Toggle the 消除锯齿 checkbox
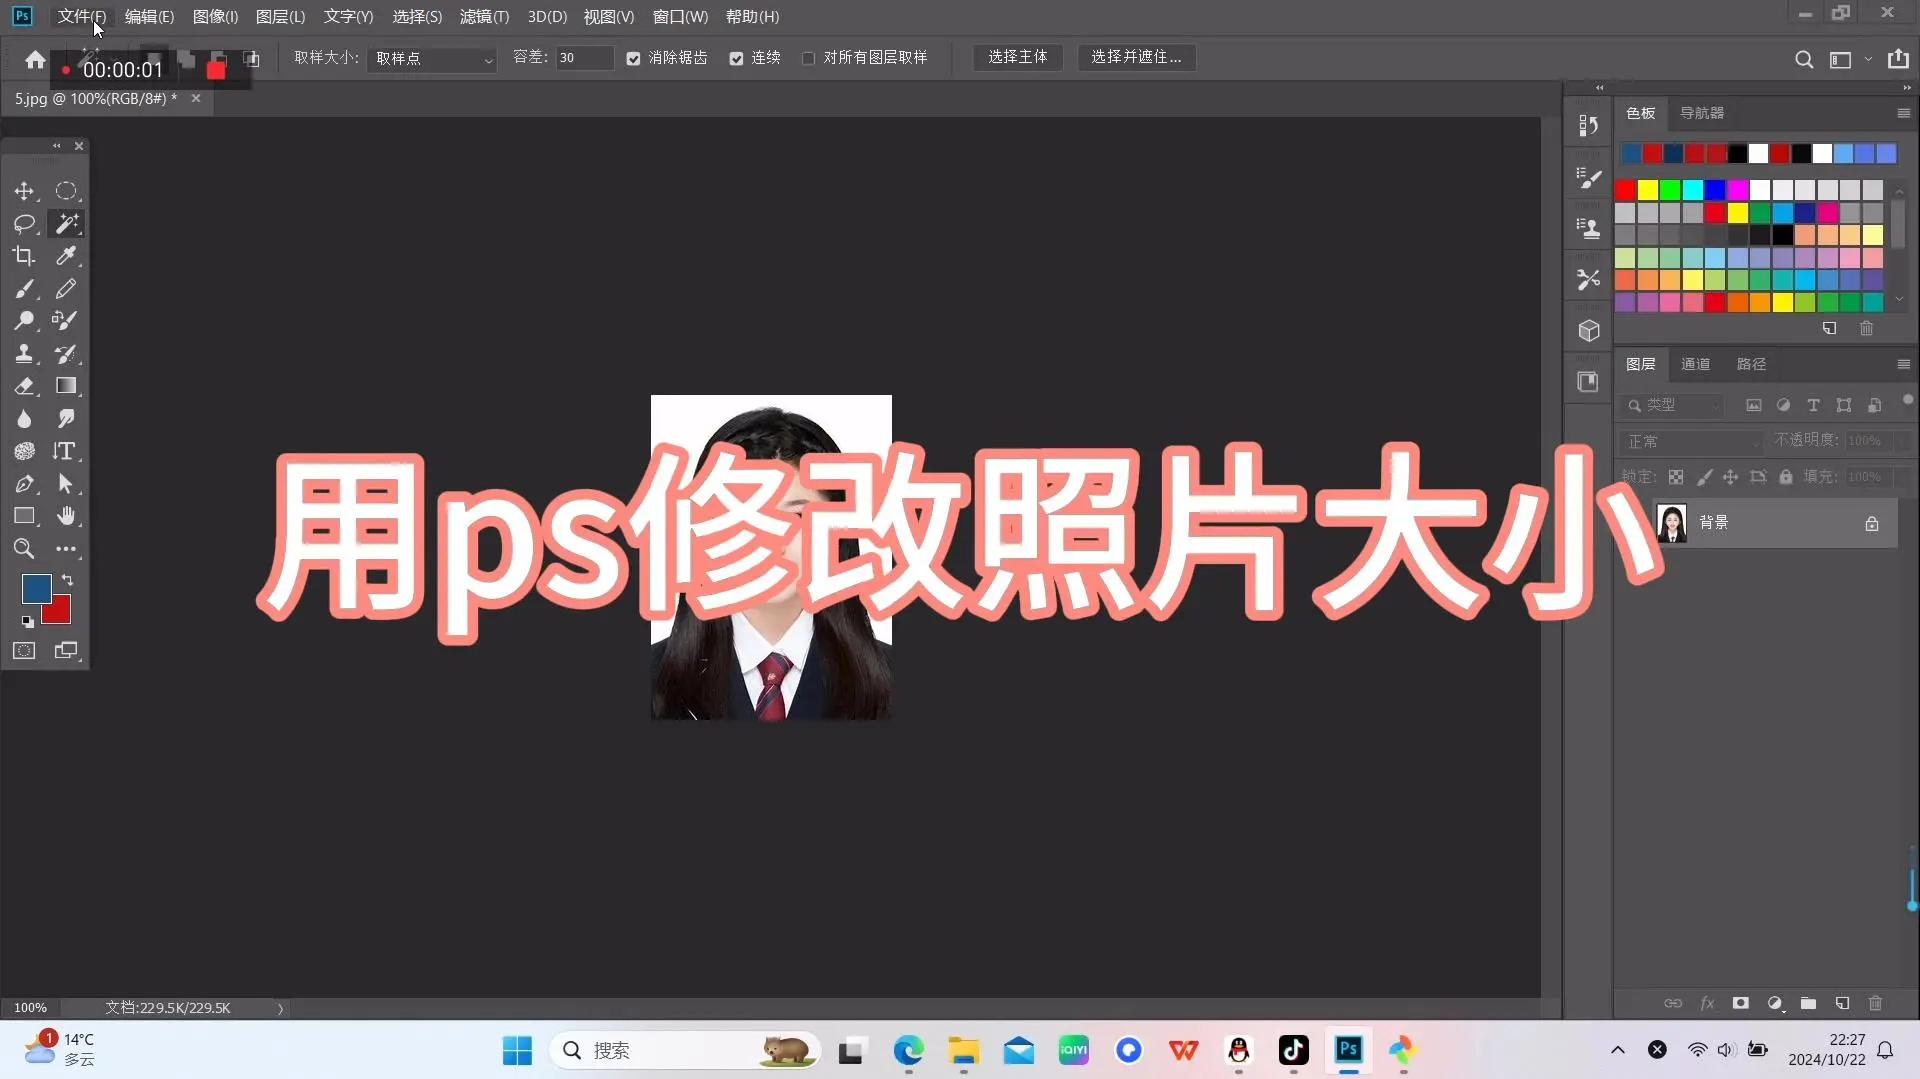The image size is (1920, 1079). coord(632,58)
